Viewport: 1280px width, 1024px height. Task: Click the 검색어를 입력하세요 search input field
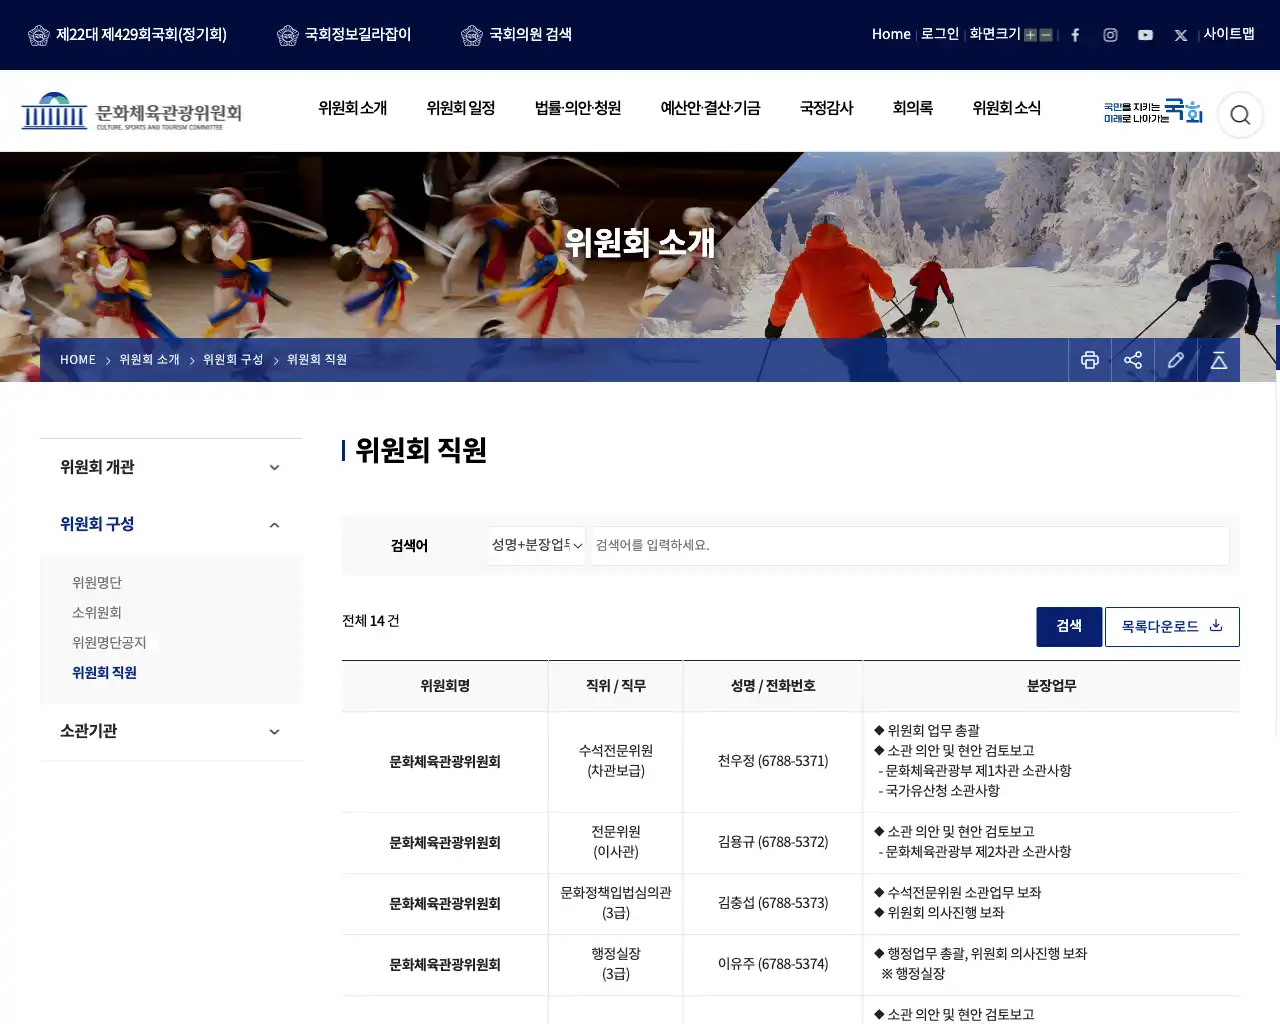[910, 545]
